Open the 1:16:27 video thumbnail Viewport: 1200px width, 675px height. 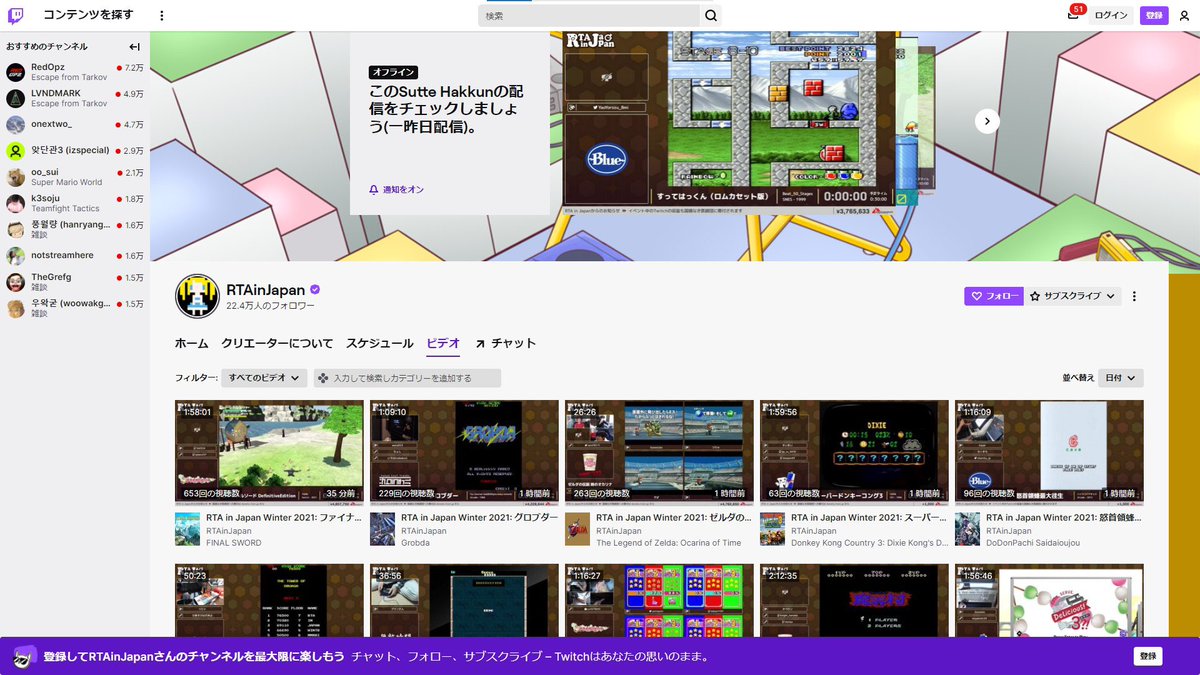[659, 600]
